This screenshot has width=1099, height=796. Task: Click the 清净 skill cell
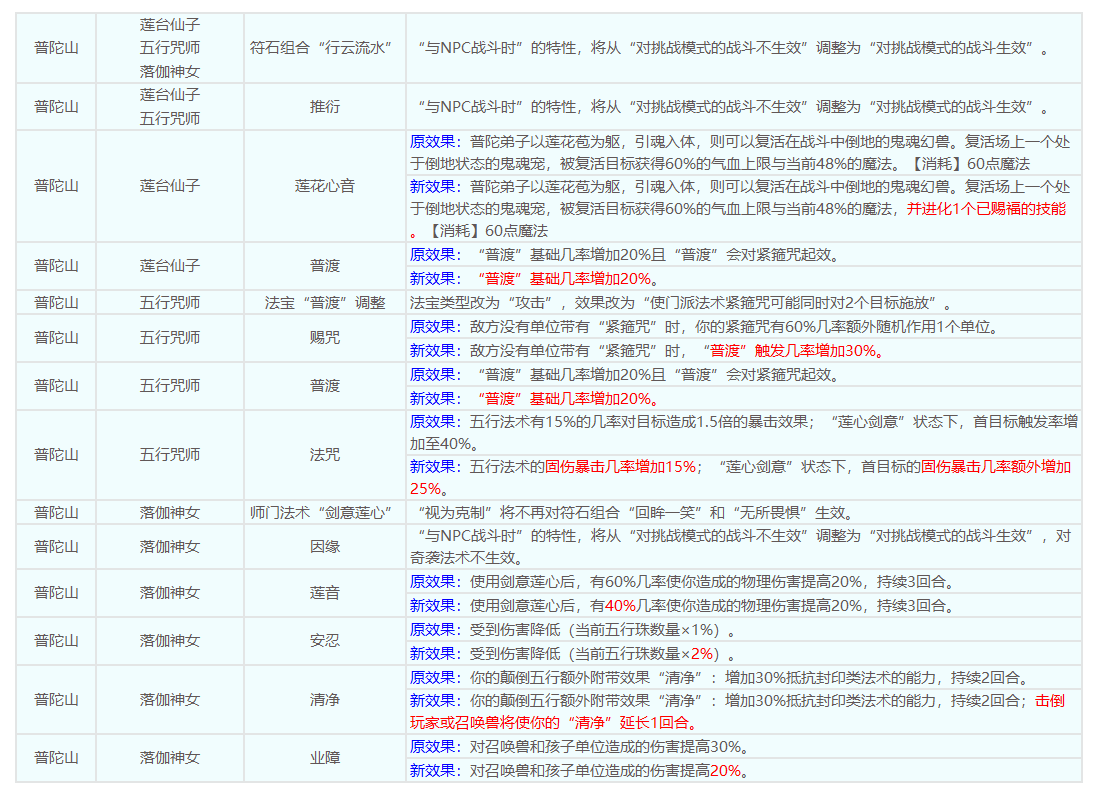(x=325, y=699)
